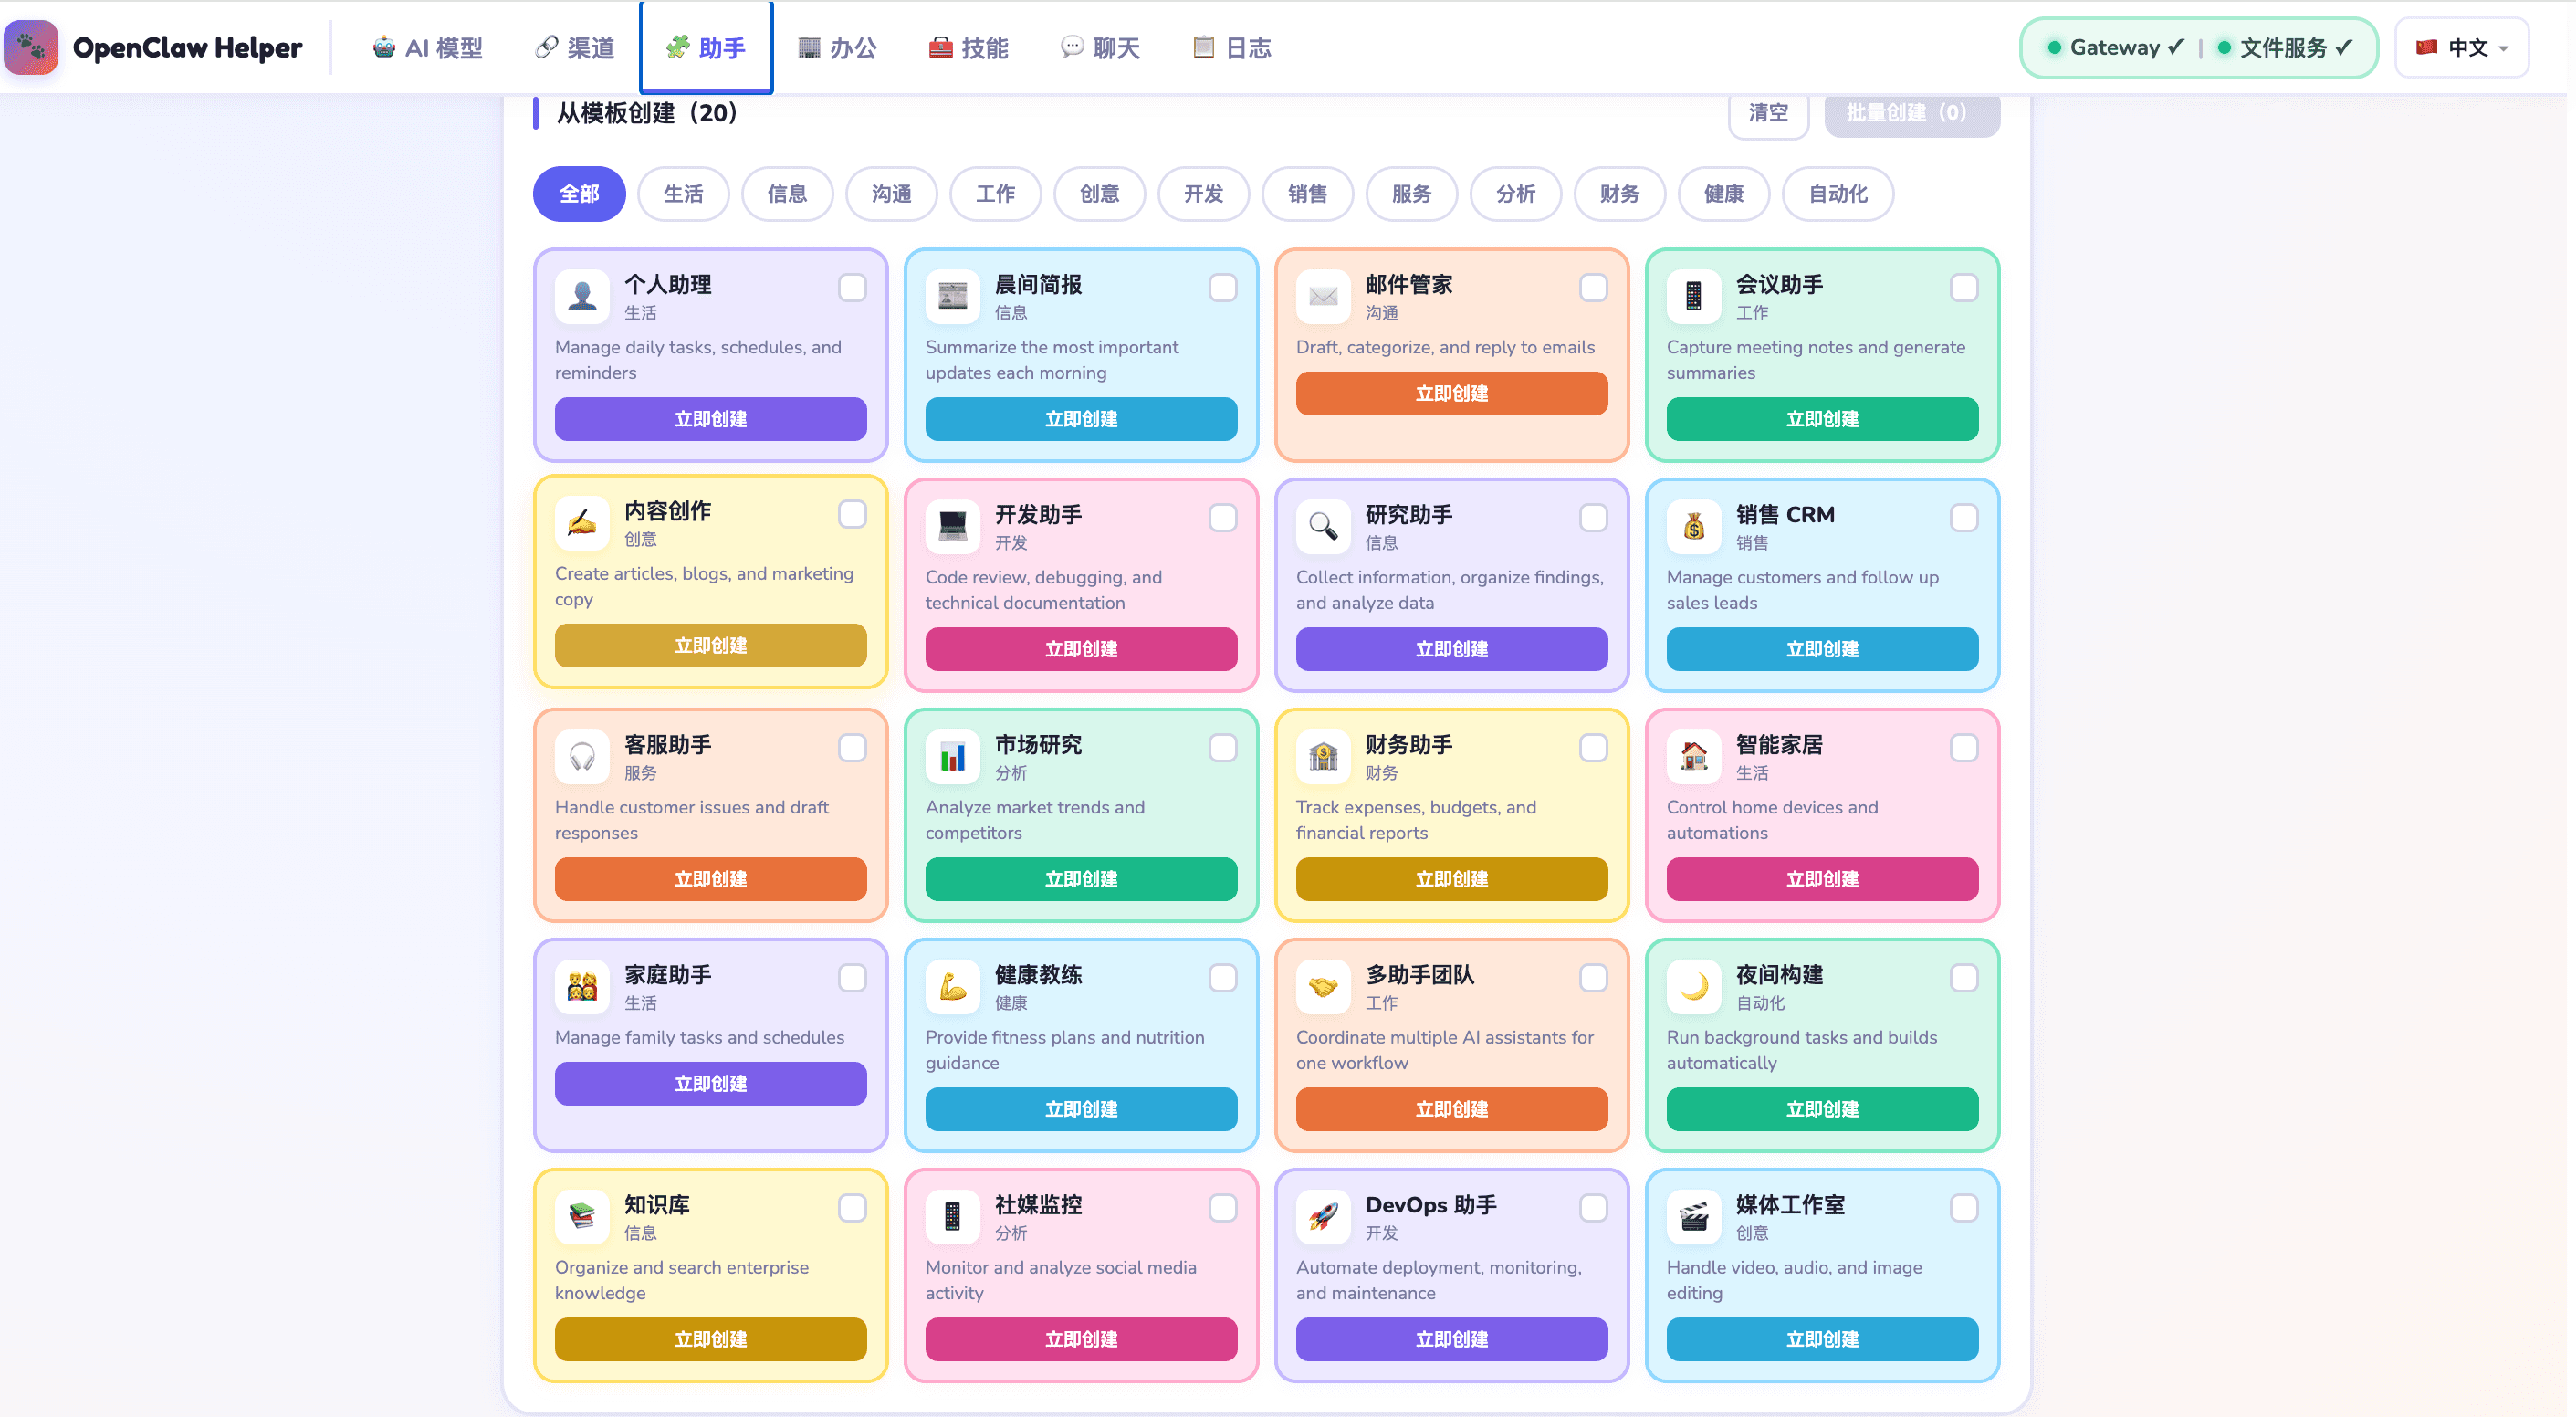
Task: Open the 技能 navigation tab
Action: tap(968, 47)
